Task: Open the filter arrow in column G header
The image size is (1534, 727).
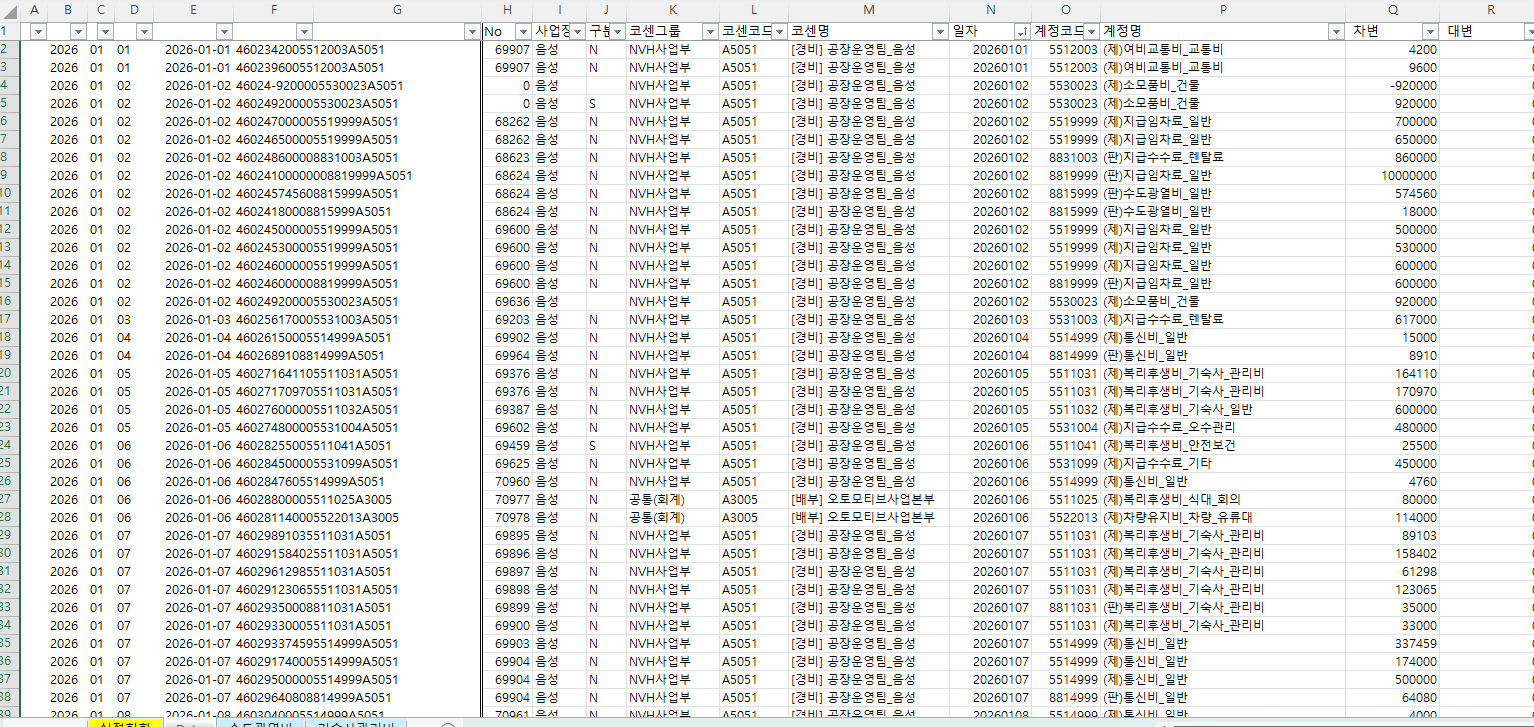Action: coord(472,32)
